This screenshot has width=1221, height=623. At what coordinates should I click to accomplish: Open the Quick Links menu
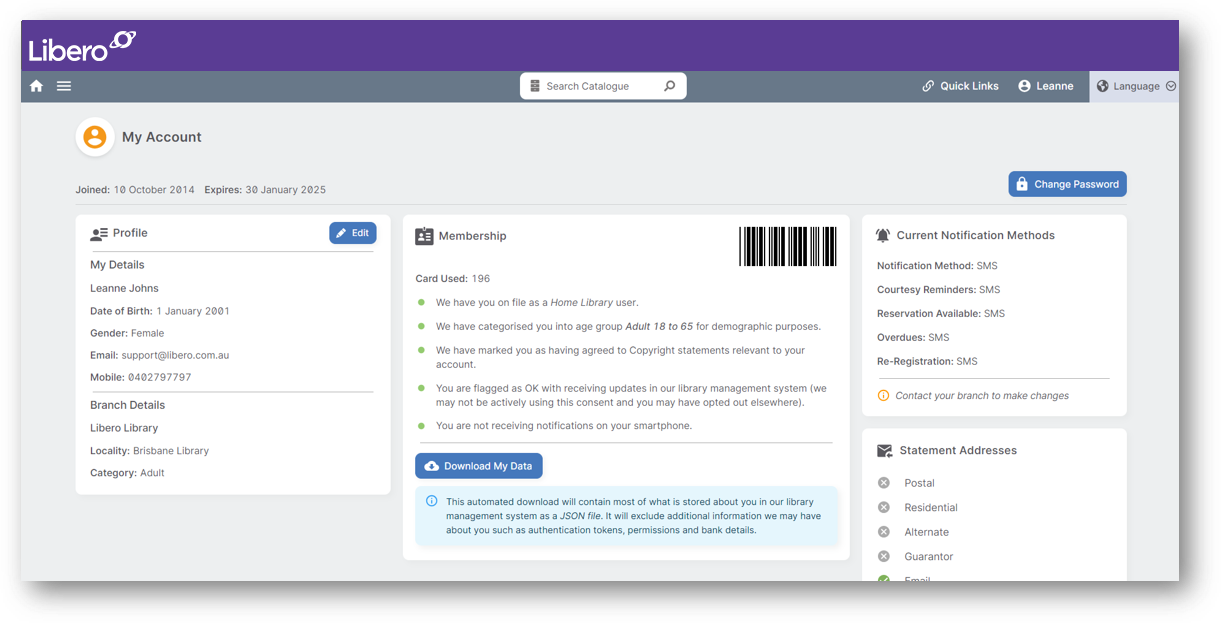click(959, 86)
